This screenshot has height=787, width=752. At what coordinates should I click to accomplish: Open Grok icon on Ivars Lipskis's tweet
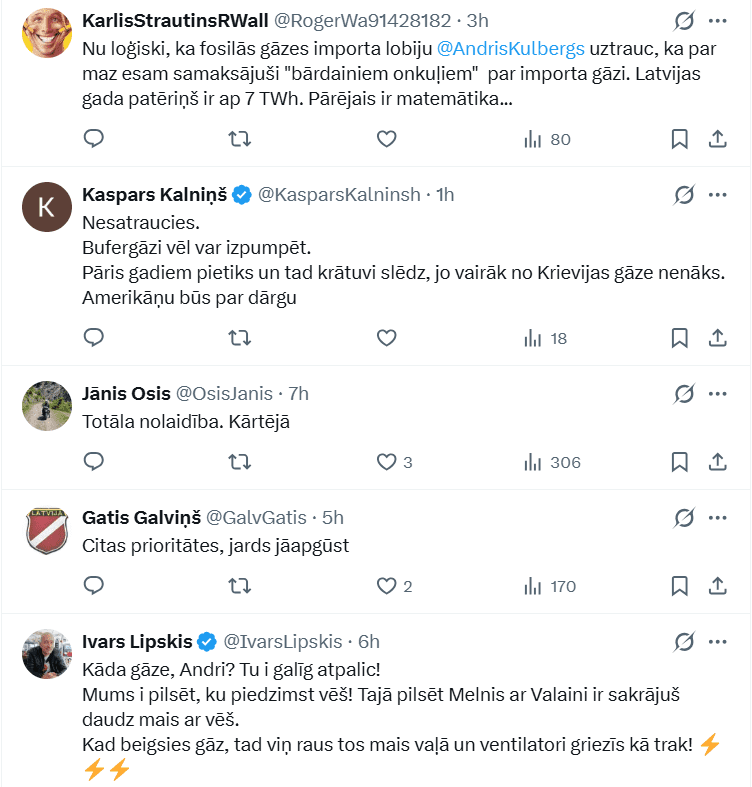tap(685, 641)
